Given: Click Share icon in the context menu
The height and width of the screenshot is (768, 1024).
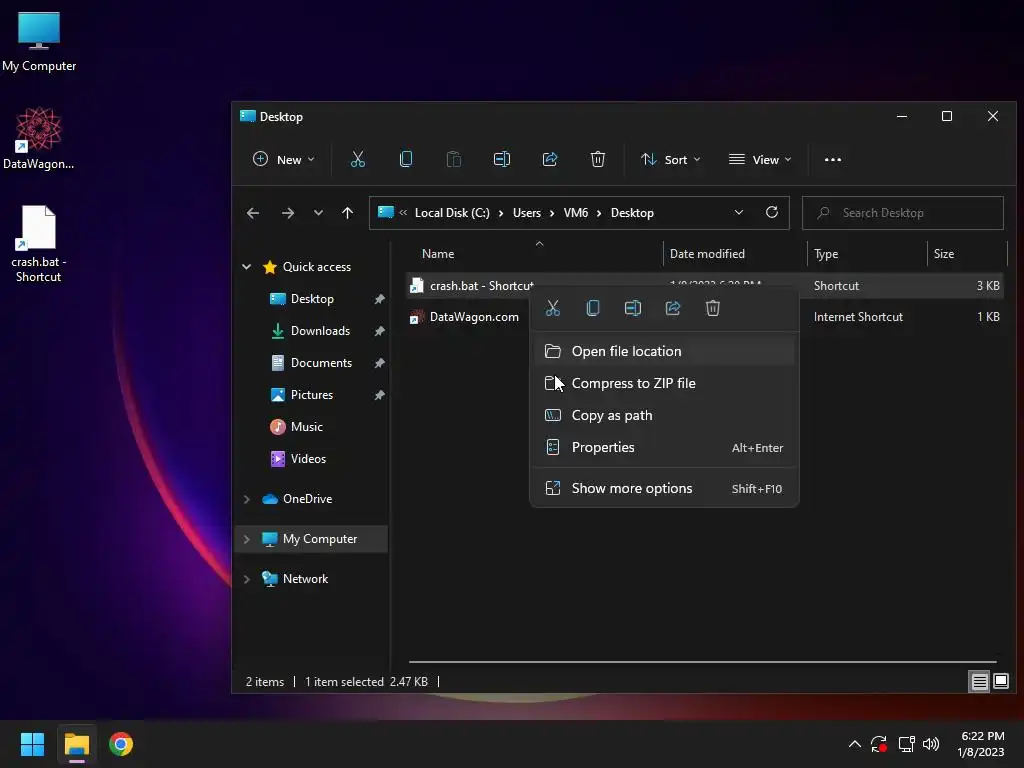Looking at the screenshot, I should click(673, 308).
